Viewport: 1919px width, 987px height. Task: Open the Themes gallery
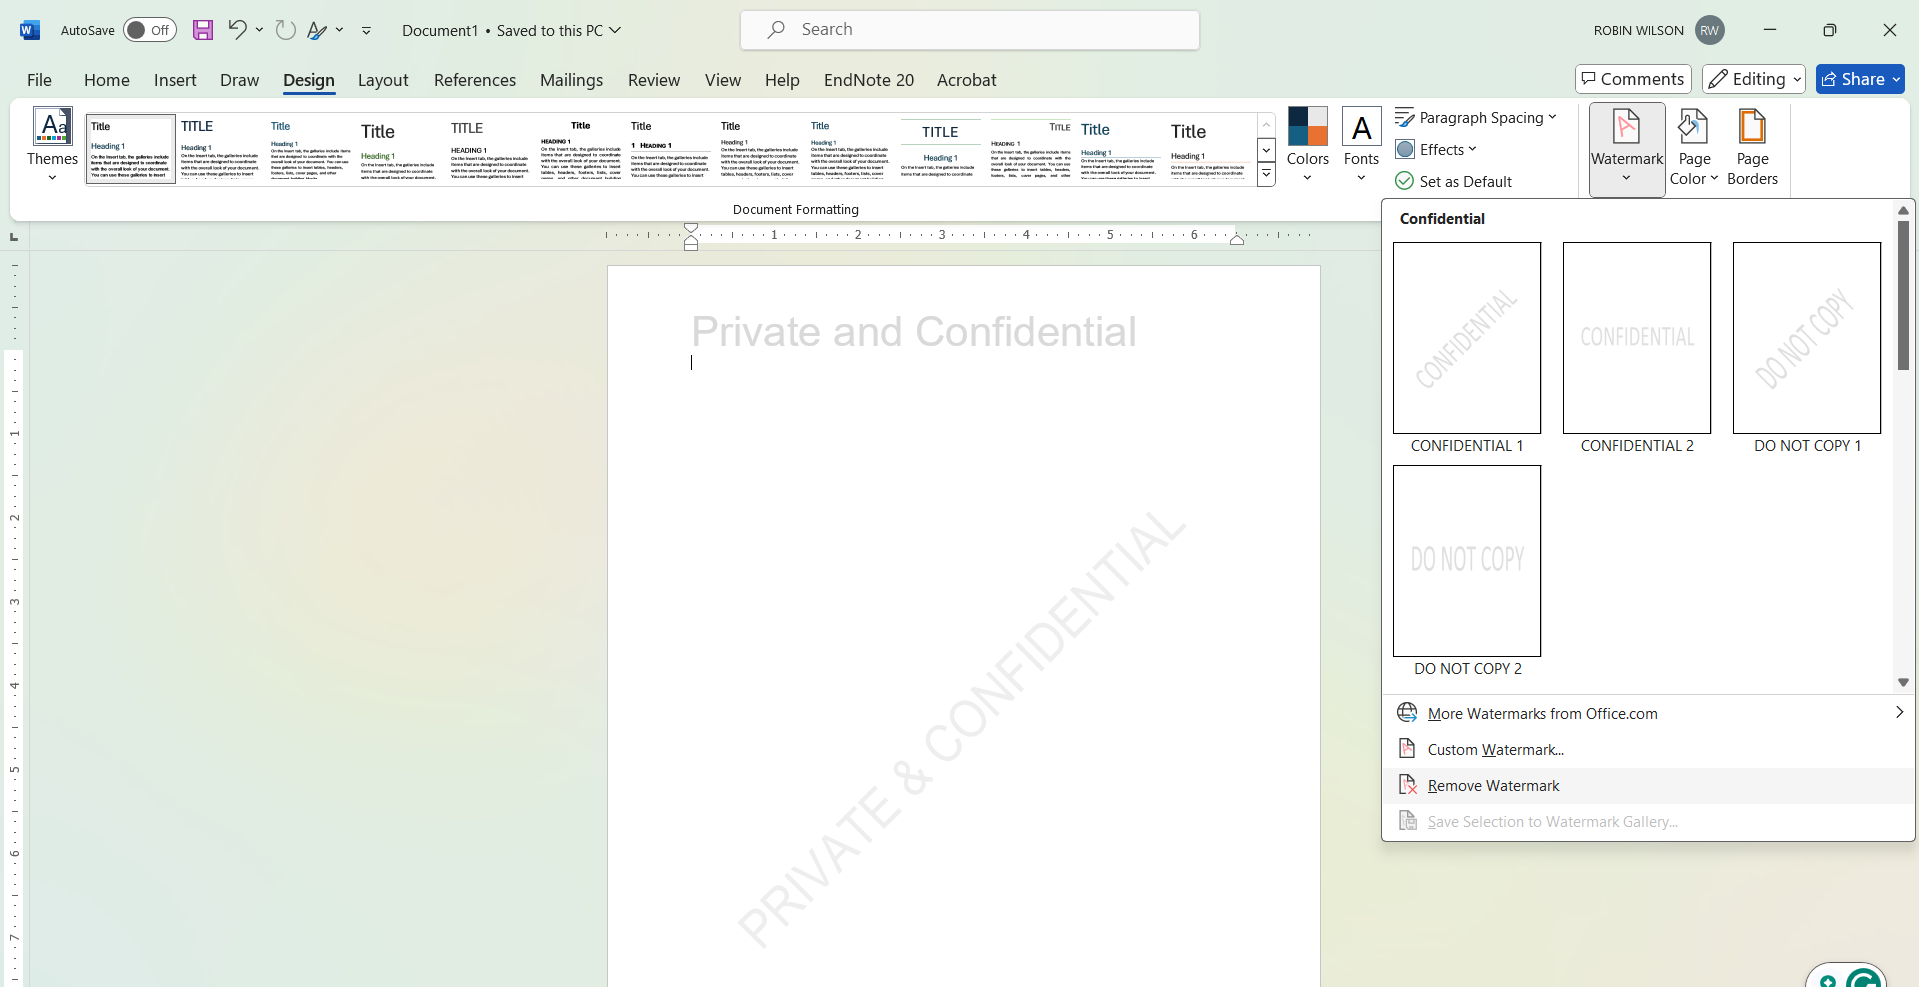tap(51, 145)
